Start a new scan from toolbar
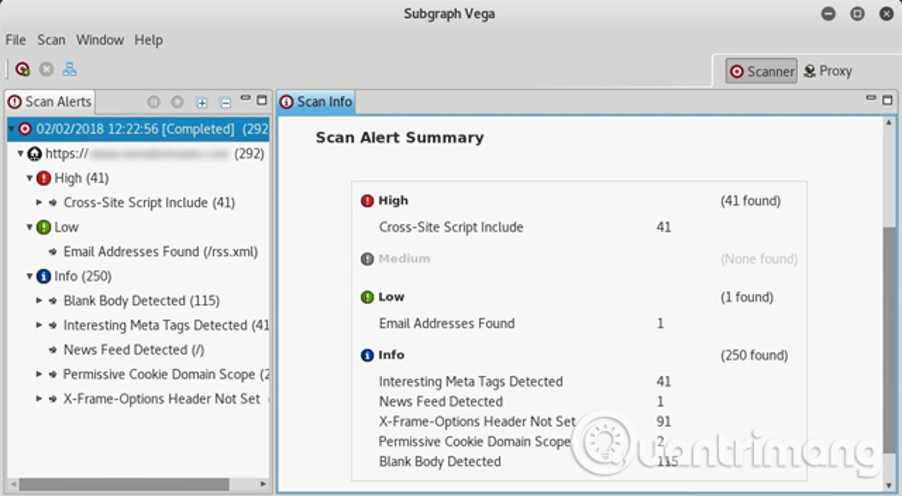 pos(22,69)
